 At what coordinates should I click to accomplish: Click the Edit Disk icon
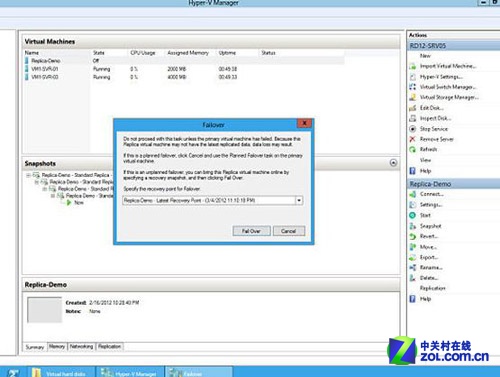413,108
